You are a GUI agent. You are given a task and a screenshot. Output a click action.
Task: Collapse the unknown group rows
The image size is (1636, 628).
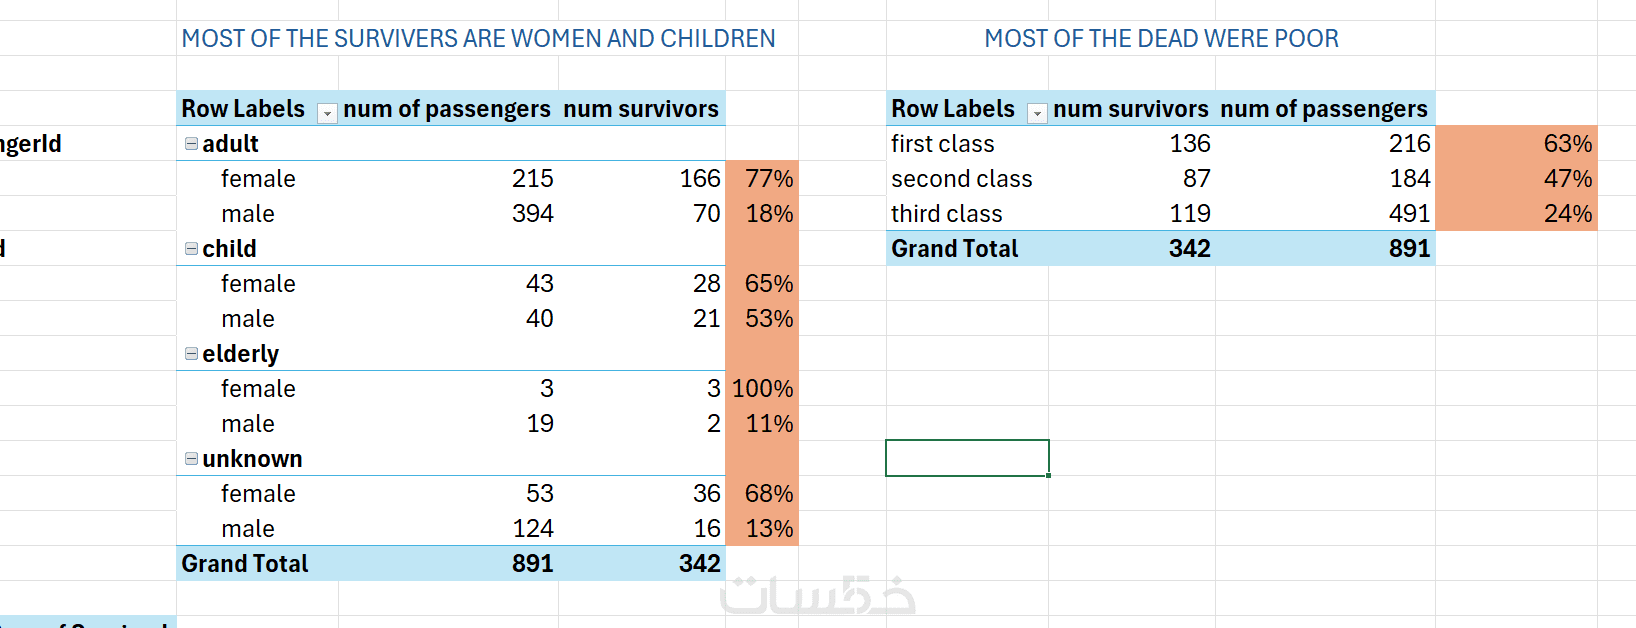[x=191, y=459]
